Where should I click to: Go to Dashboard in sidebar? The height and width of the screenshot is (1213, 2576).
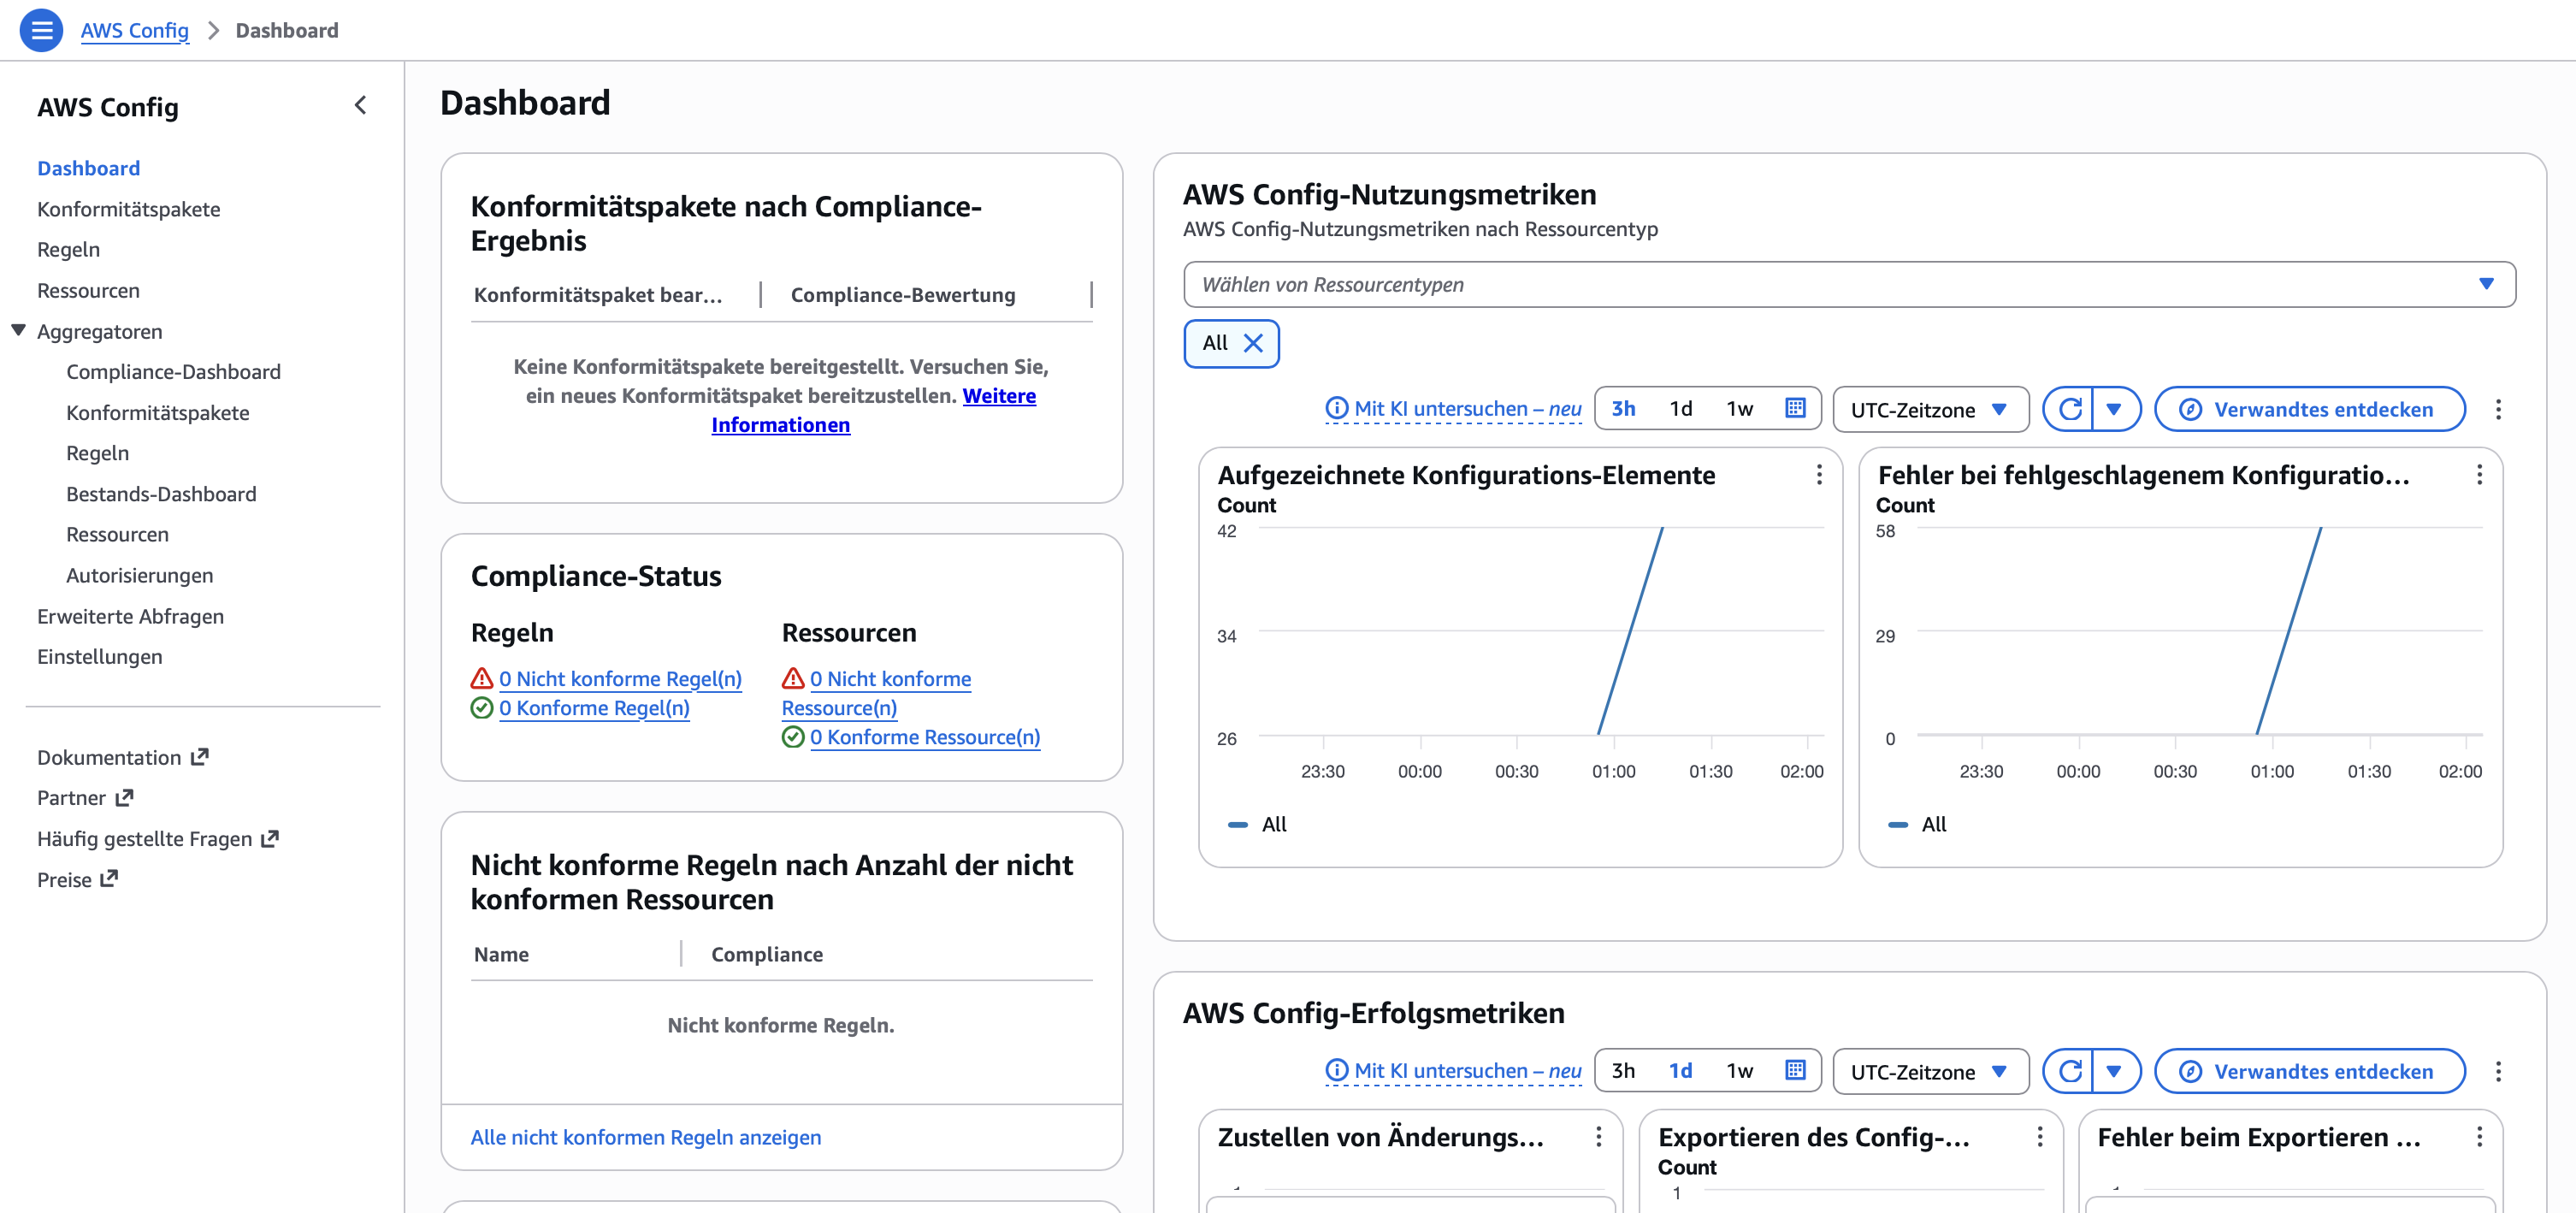point(88,168)
